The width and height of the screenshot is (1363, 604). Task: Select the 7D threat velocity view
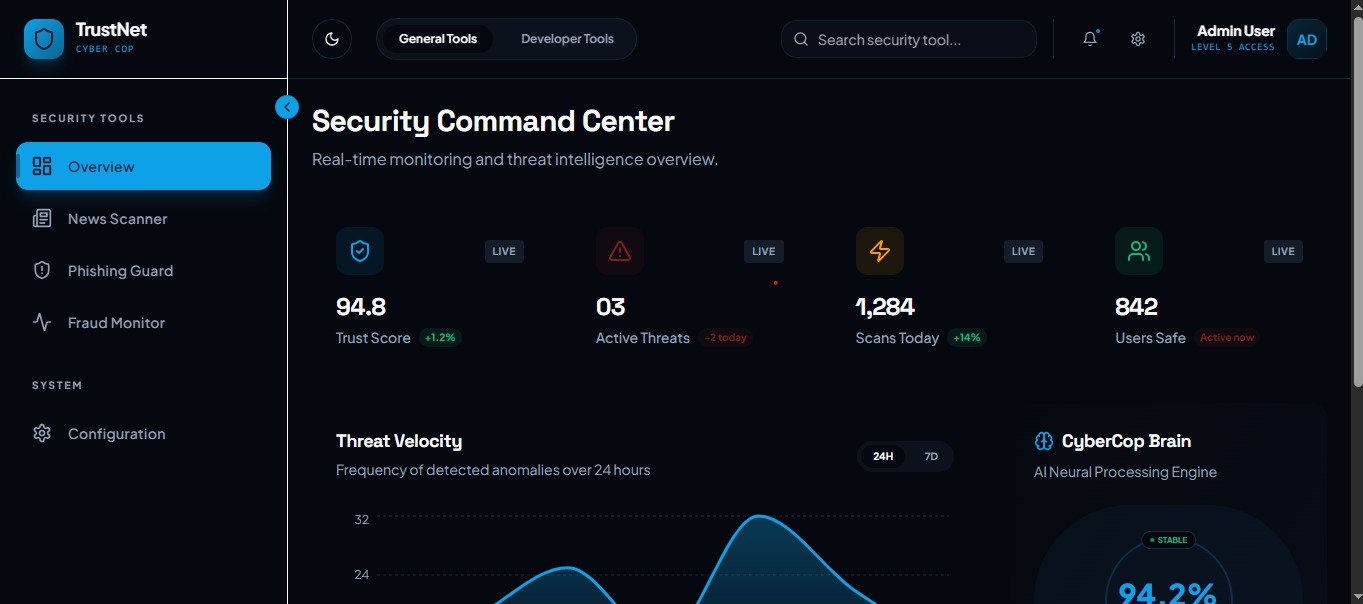coord(930,456)
